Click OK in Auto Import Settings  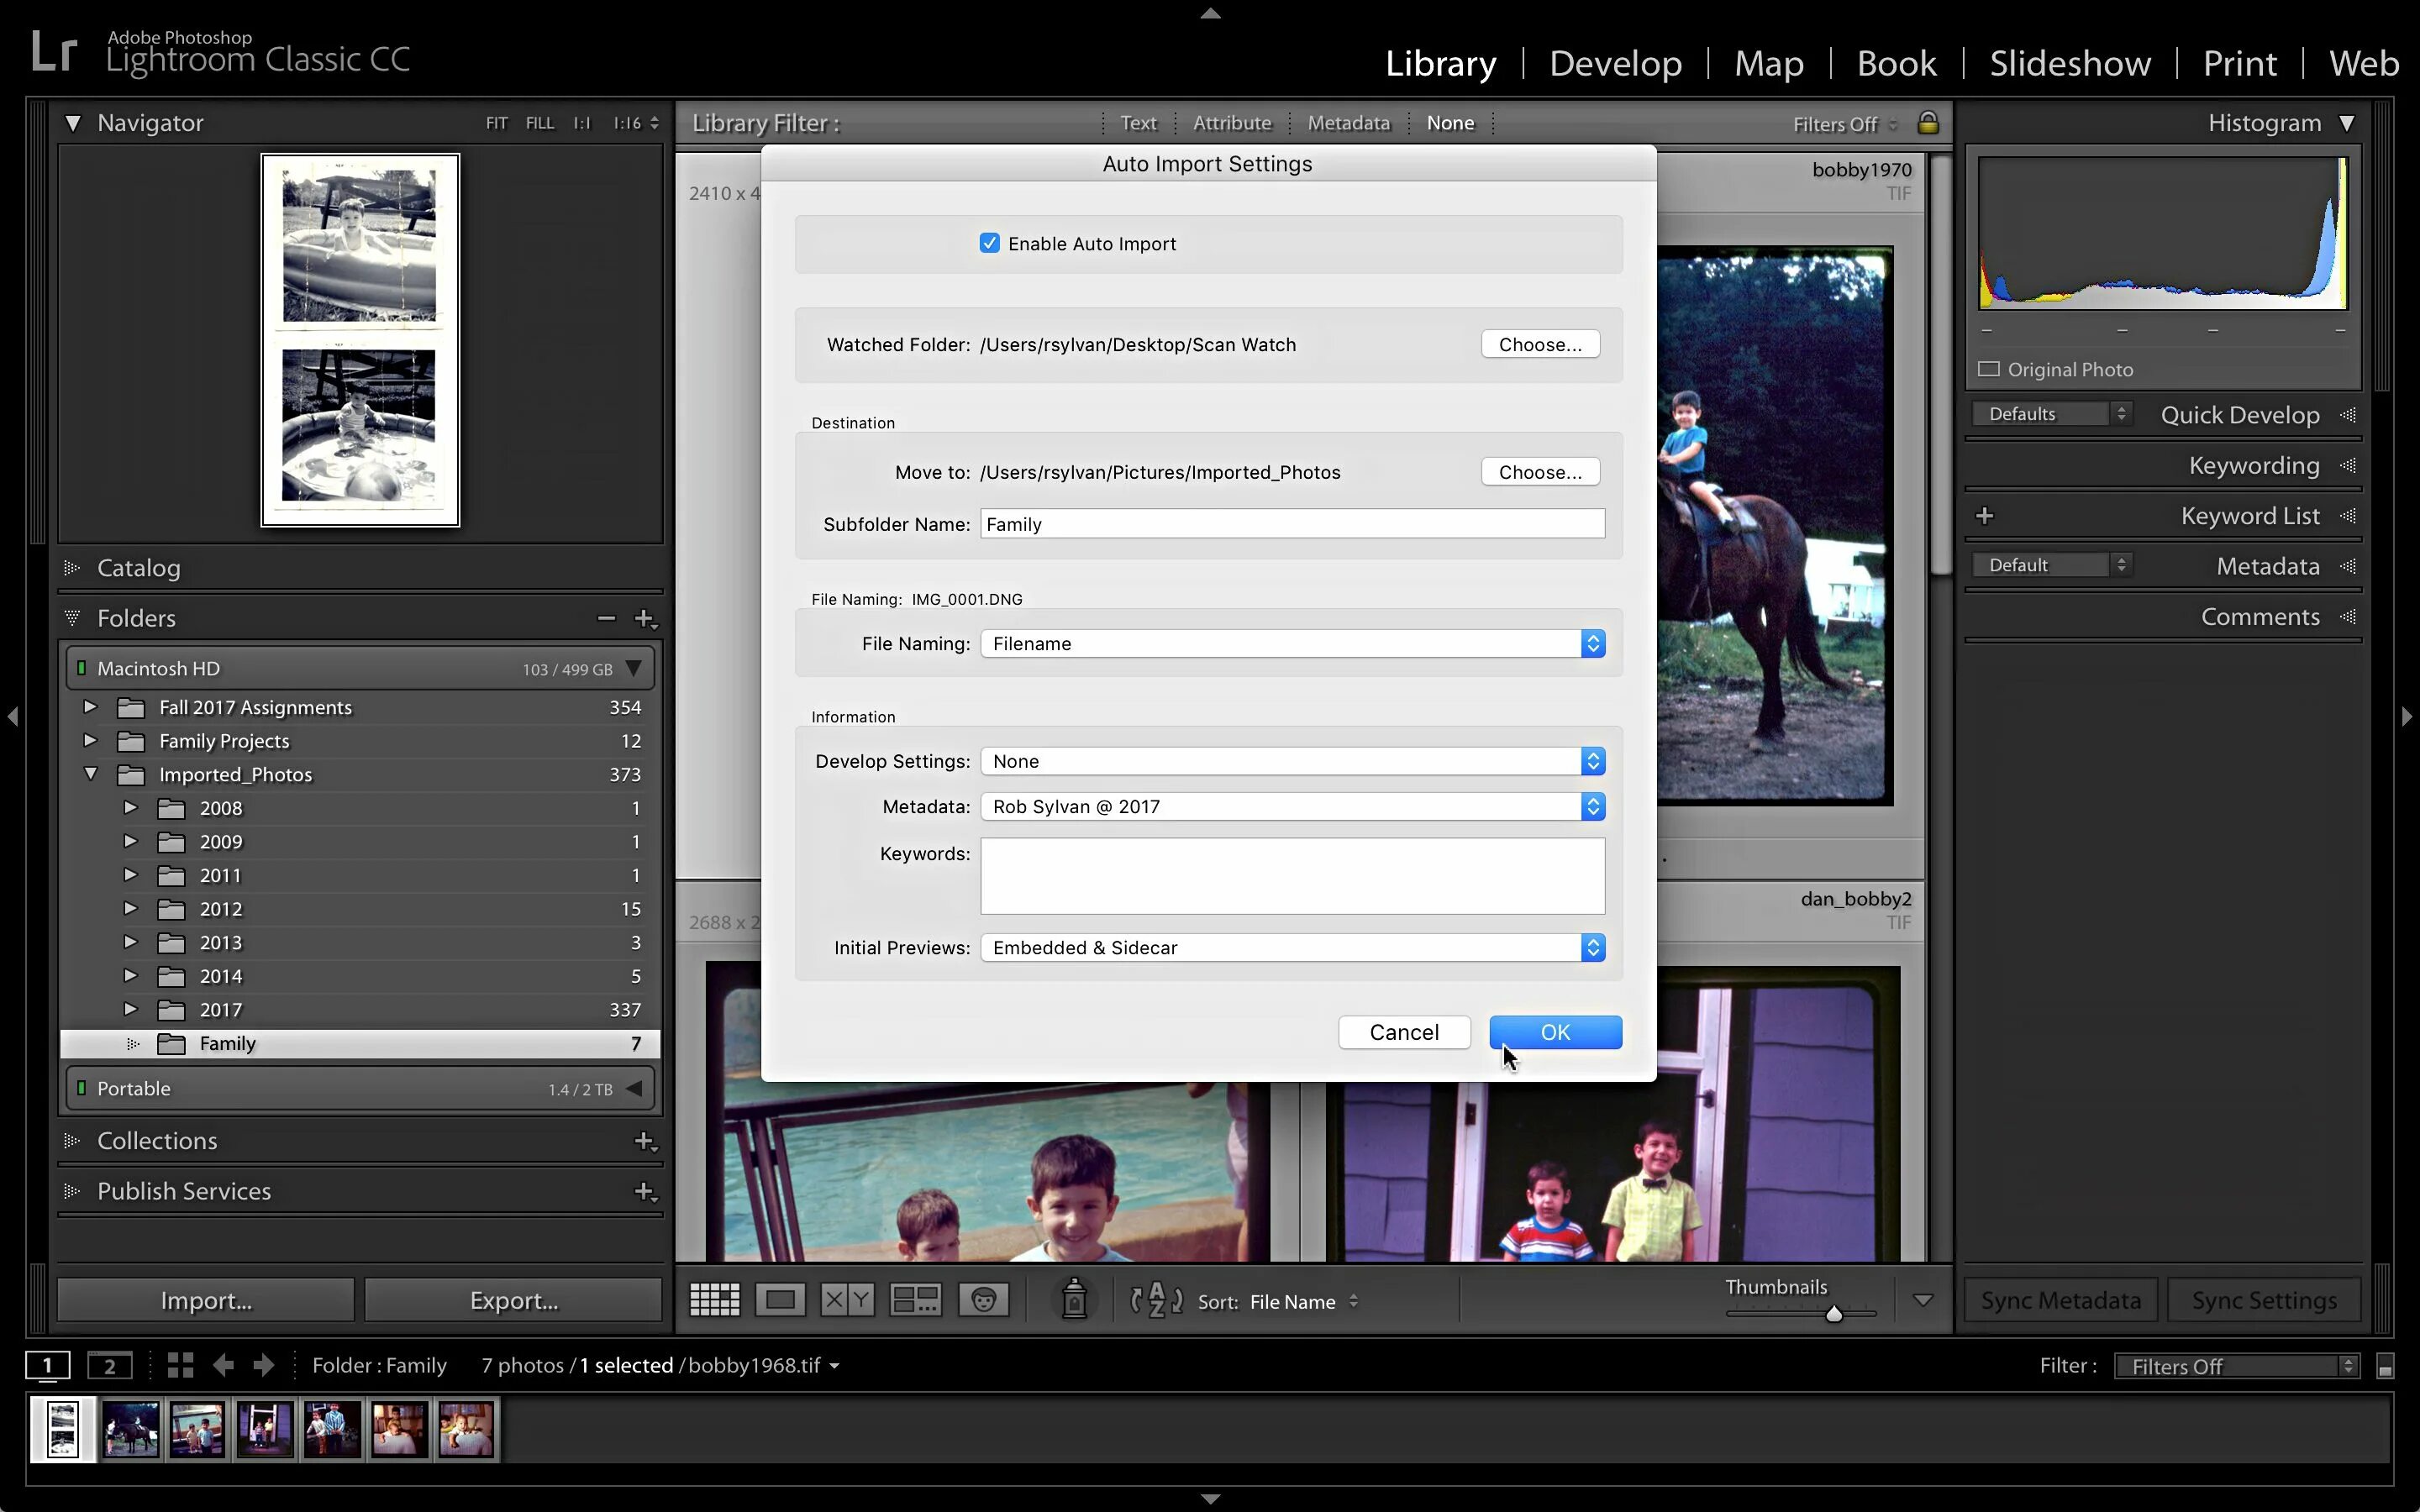pyautogui.click(x=1555, y=1032)
